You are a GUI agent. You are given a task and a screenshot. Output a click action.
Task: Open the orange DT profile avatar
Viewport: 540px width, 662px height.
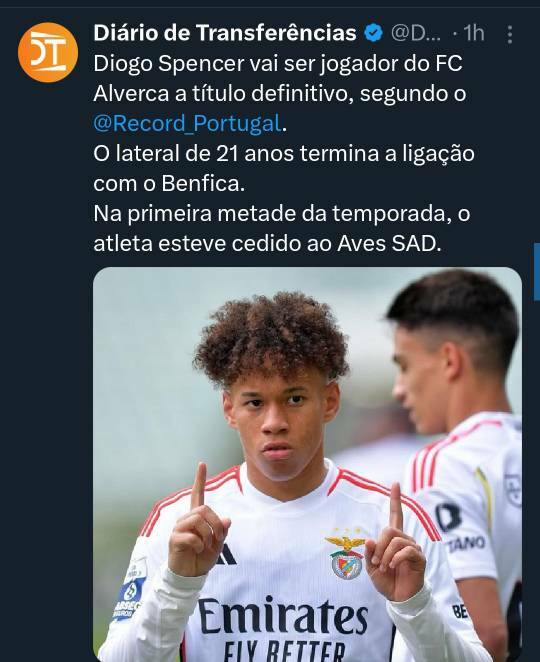[x=48, y=52]
